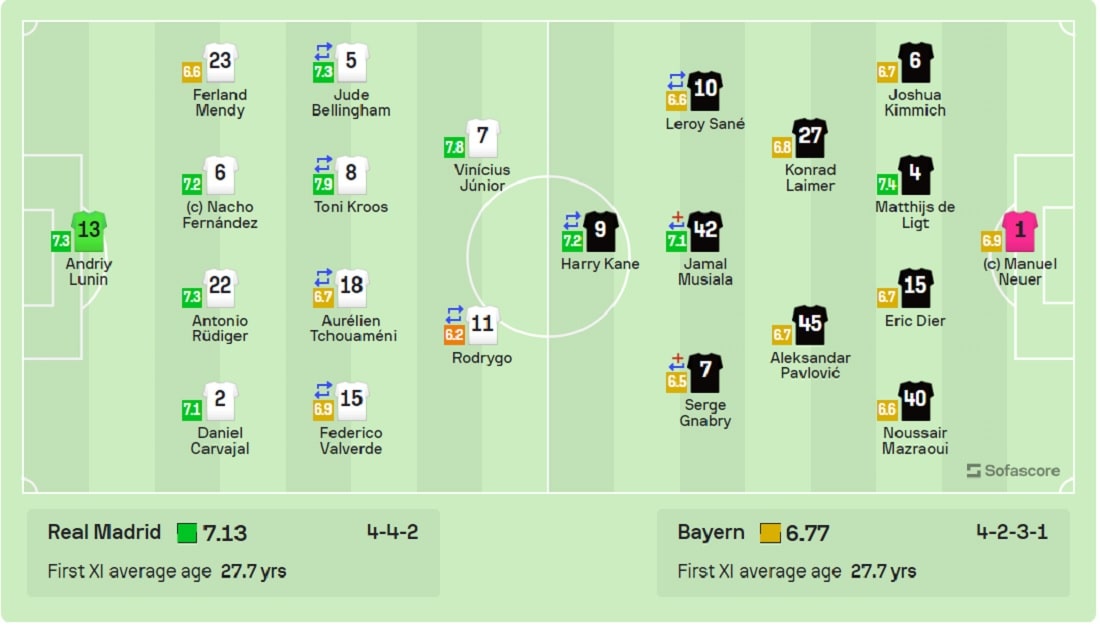This screenshot has width=1100, height=626.
Task: Click the substitution arrows beside Rodrygo
Action: pos(455,314)
